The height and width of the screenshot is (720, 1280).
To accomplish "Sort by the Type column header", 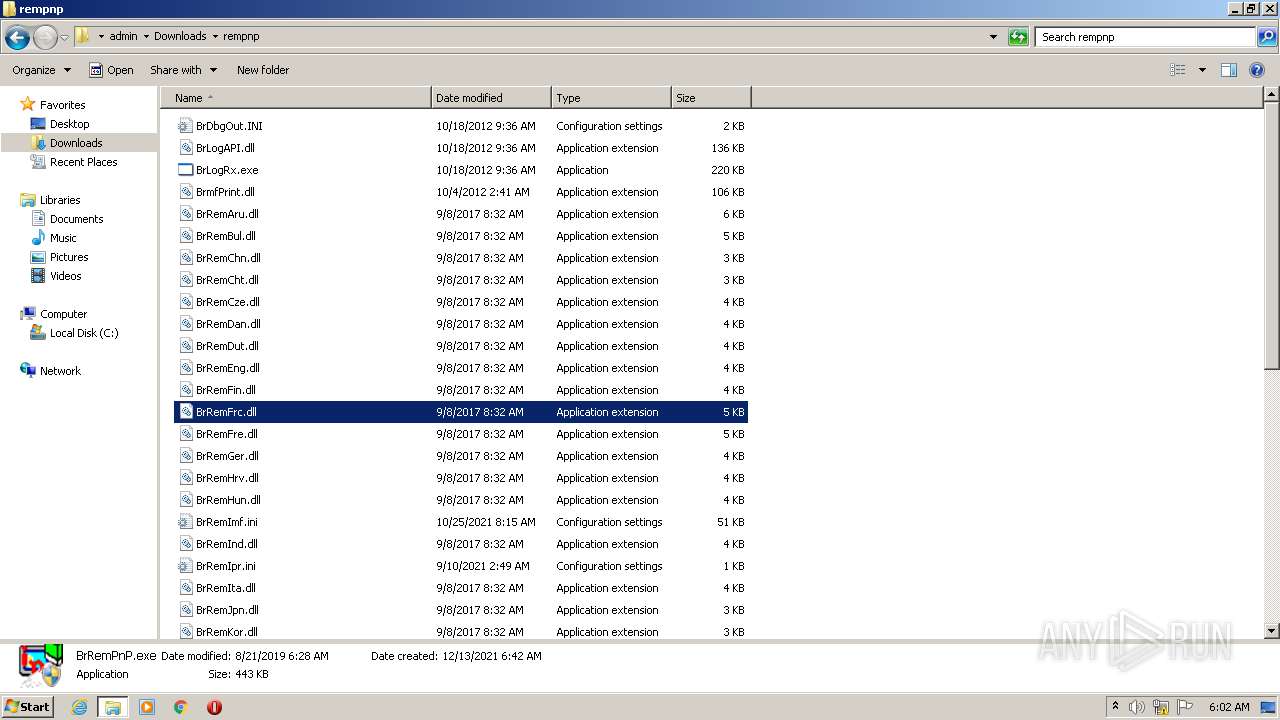I will (x=611, y=98).
